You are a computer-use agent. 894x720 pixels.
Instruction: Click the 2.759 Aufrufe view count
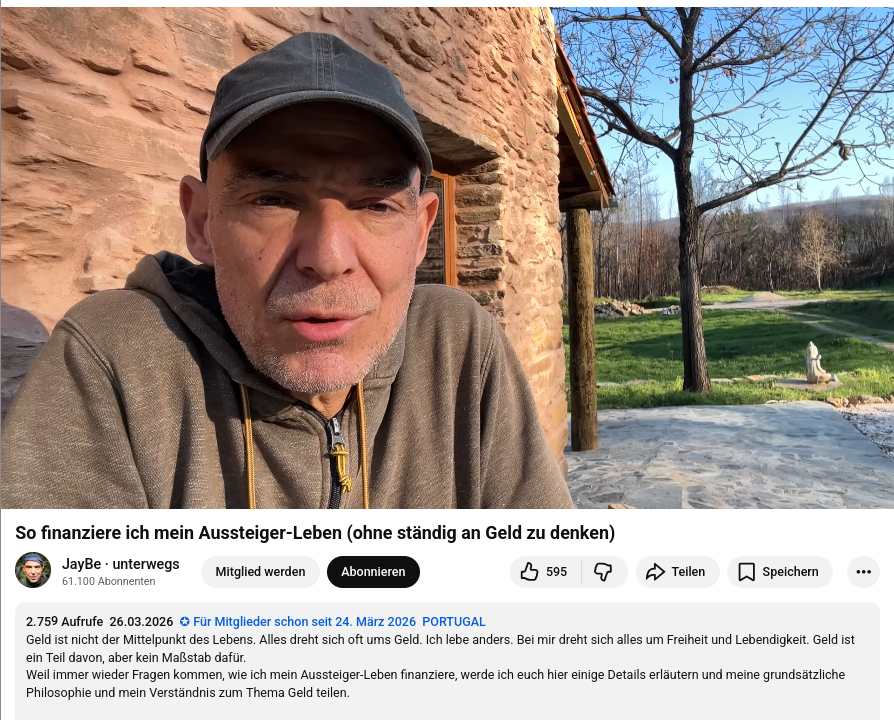click(64, 621)
